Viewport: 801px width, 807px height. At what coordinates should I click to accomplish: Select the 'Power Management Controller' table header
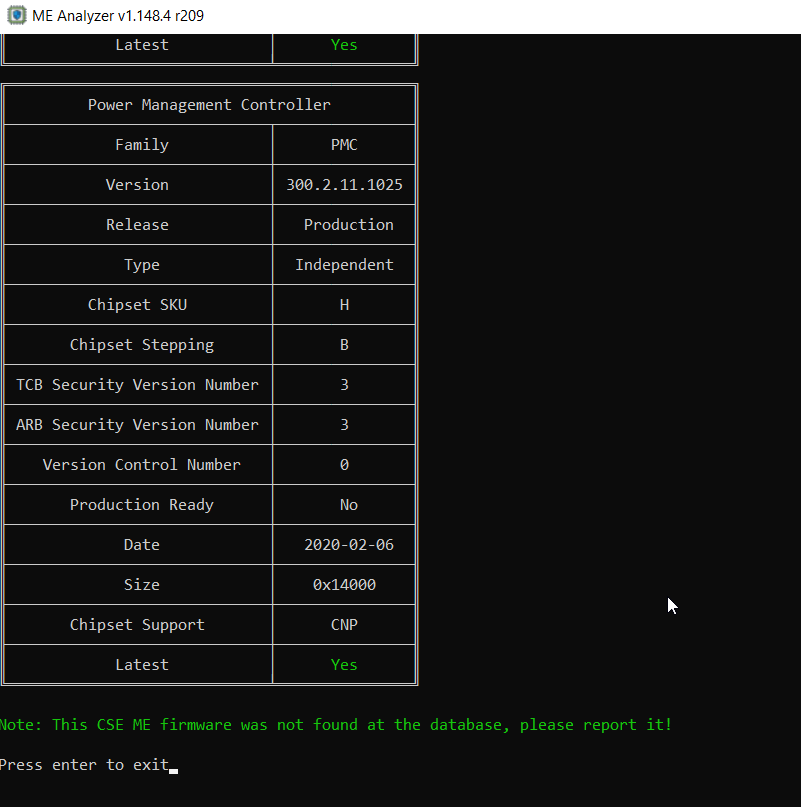[209, 105]
